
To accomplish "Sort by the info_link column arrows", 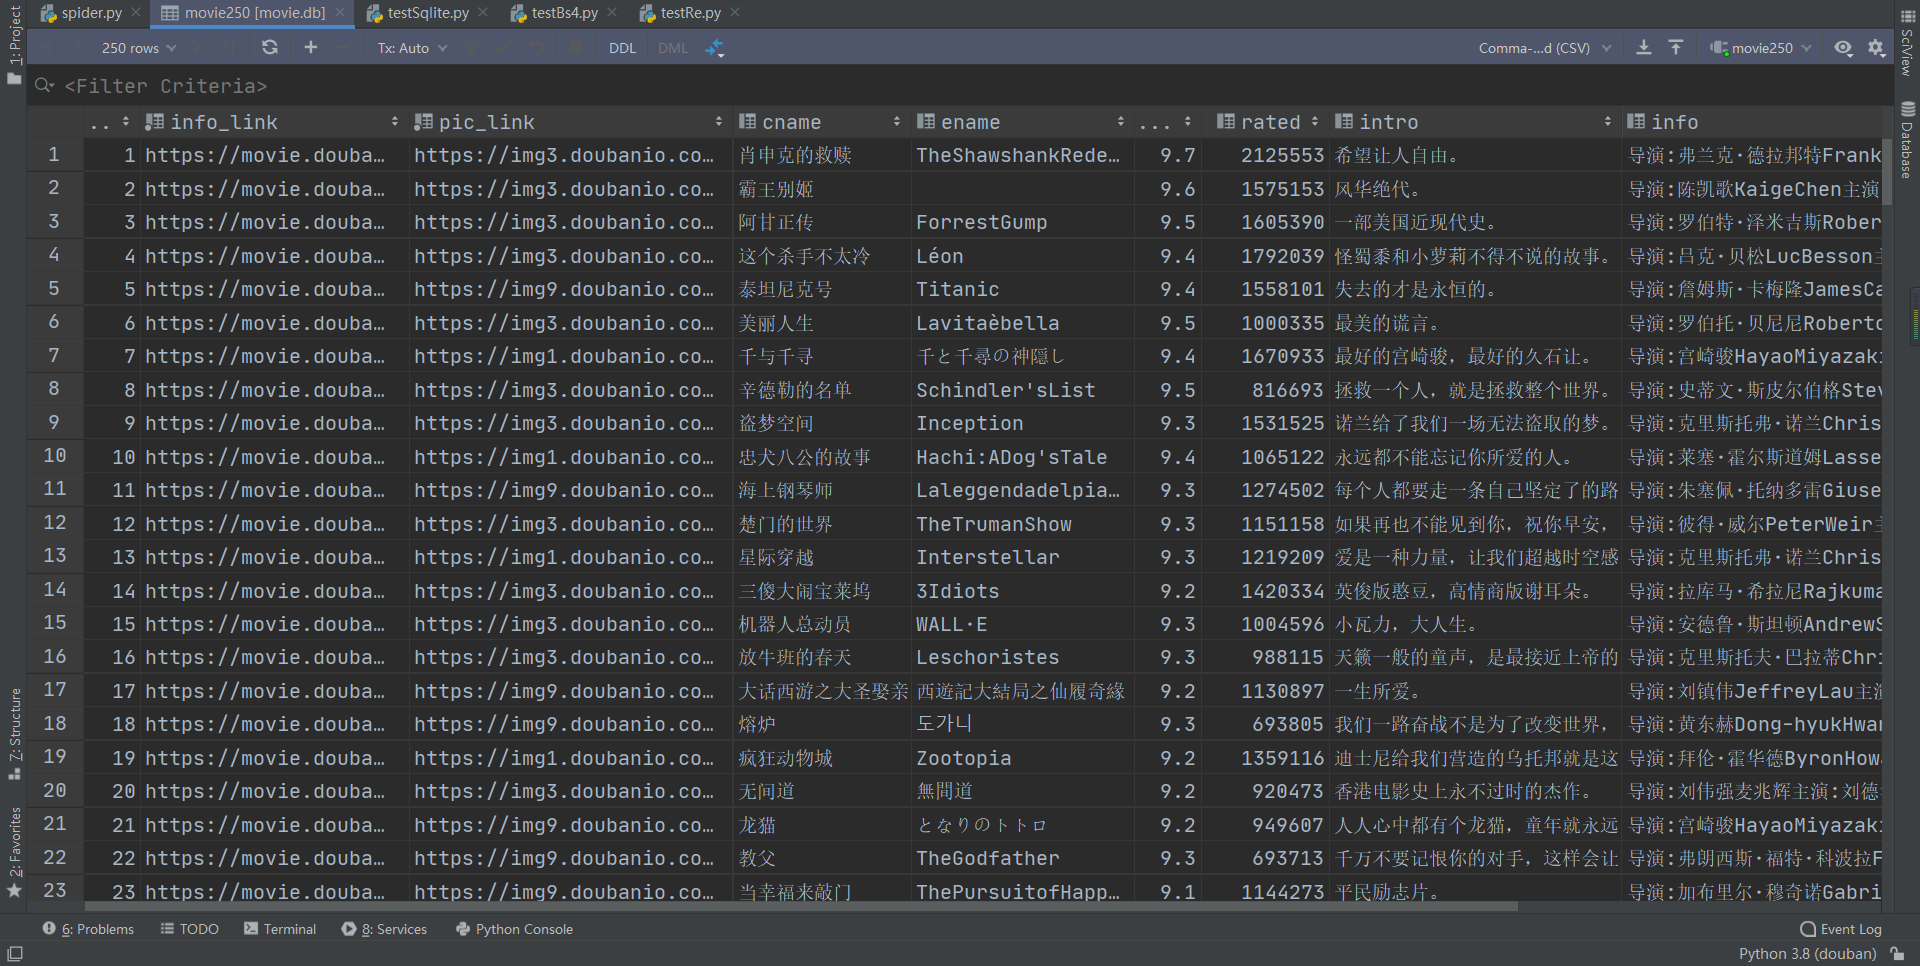I will click(x=395, y=121).
